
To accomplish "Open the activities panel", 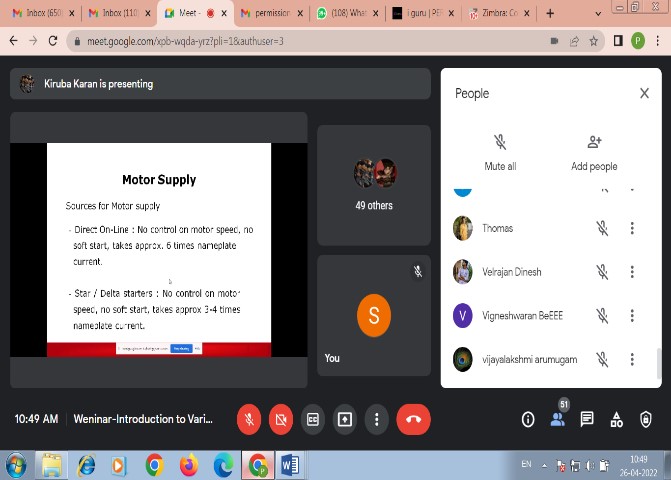I will pyautogui.click(x=616, y=419).
